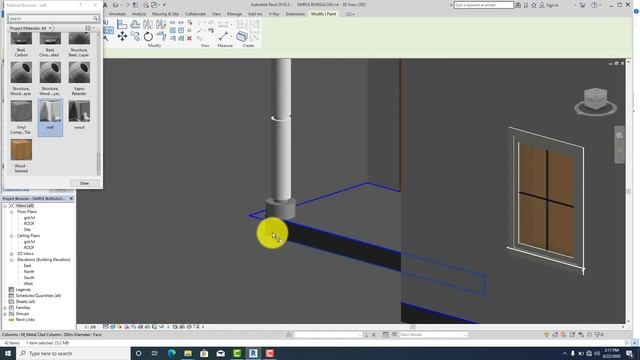Open the Site floor plan
Image resolution: width=640 pixels, height=360 pixels.
tap(27, 230)
